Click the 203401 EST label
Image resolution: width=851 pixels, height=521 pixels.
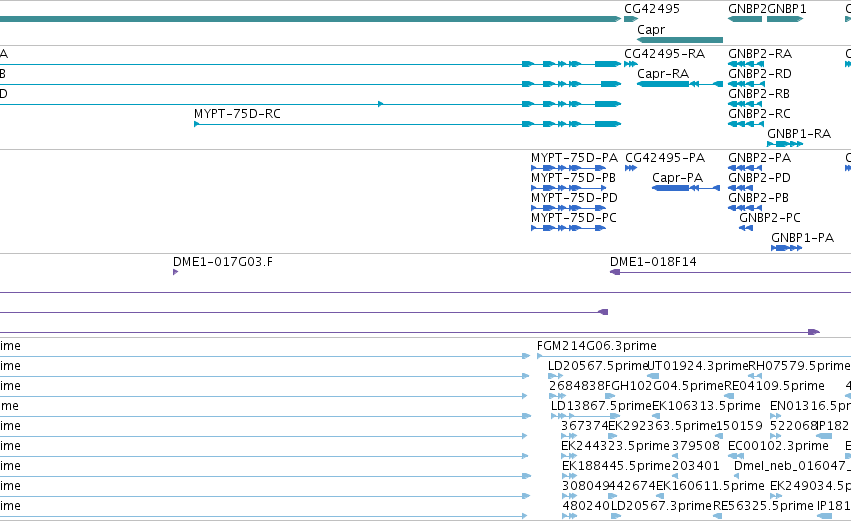(695, 466)
